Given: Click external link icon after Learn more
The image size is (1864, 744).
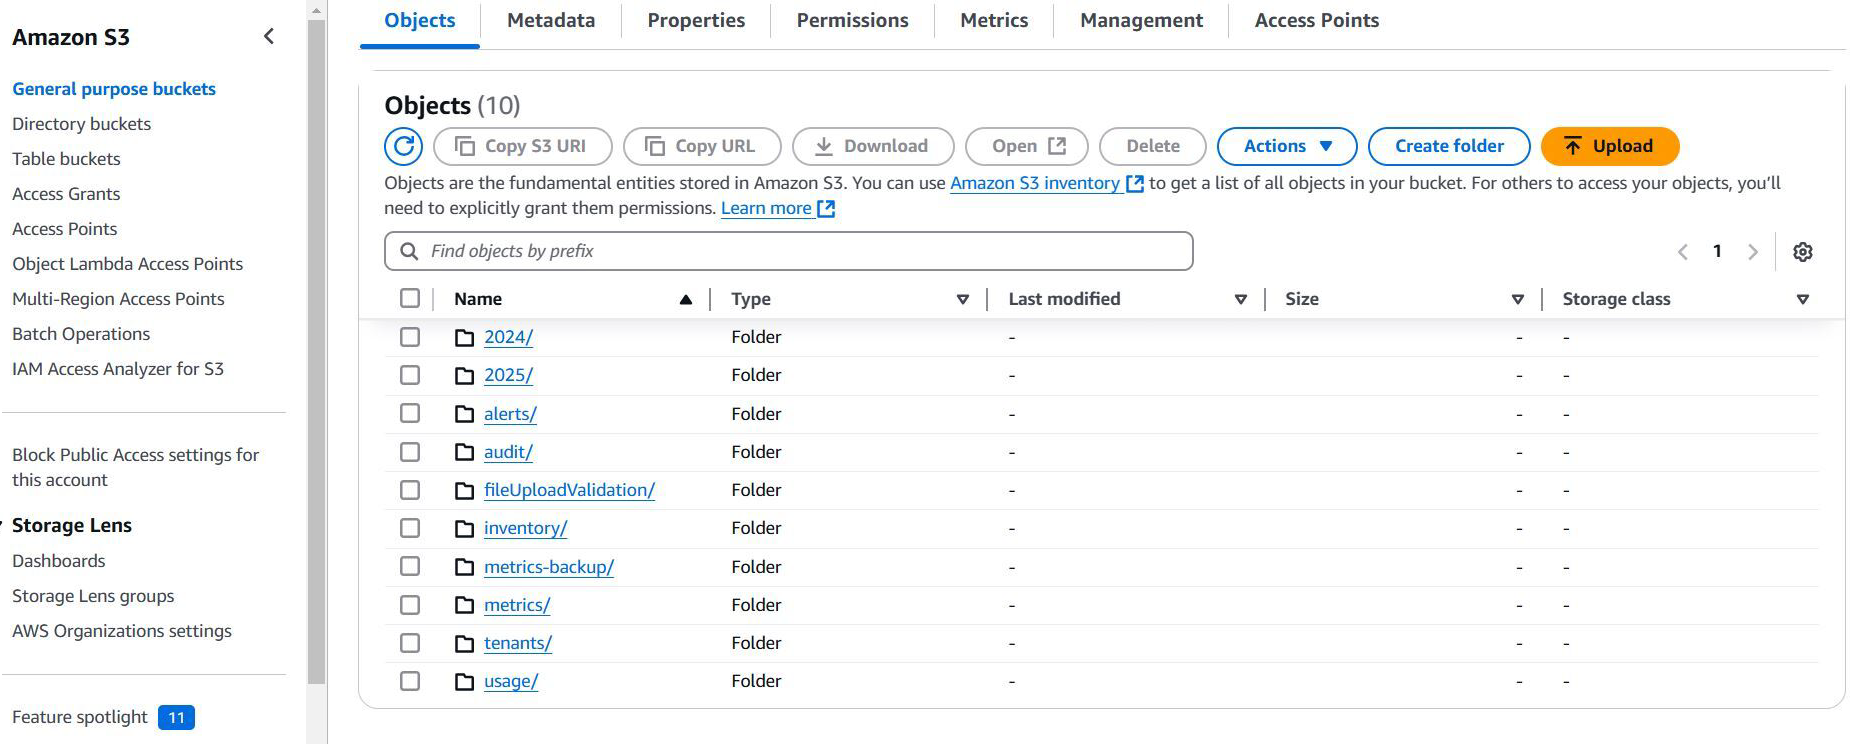Looking at the screenshot, I should tap(826, 209).
